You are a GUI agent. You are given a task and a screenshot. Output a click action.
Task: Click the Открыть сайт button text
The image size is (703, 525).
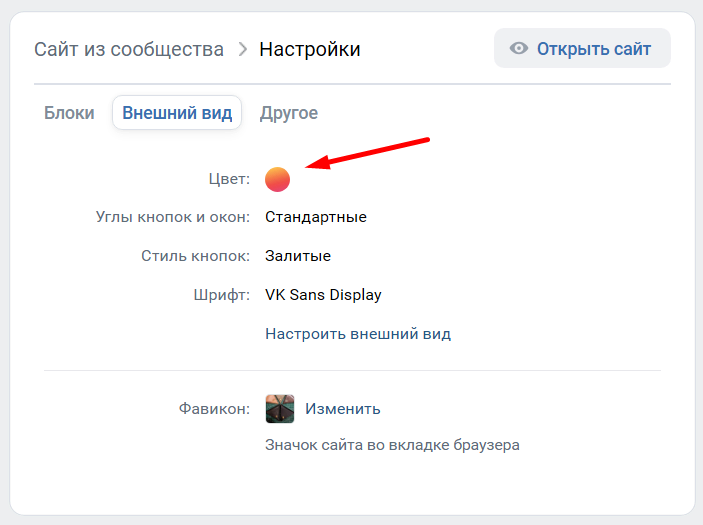point(594,48)
